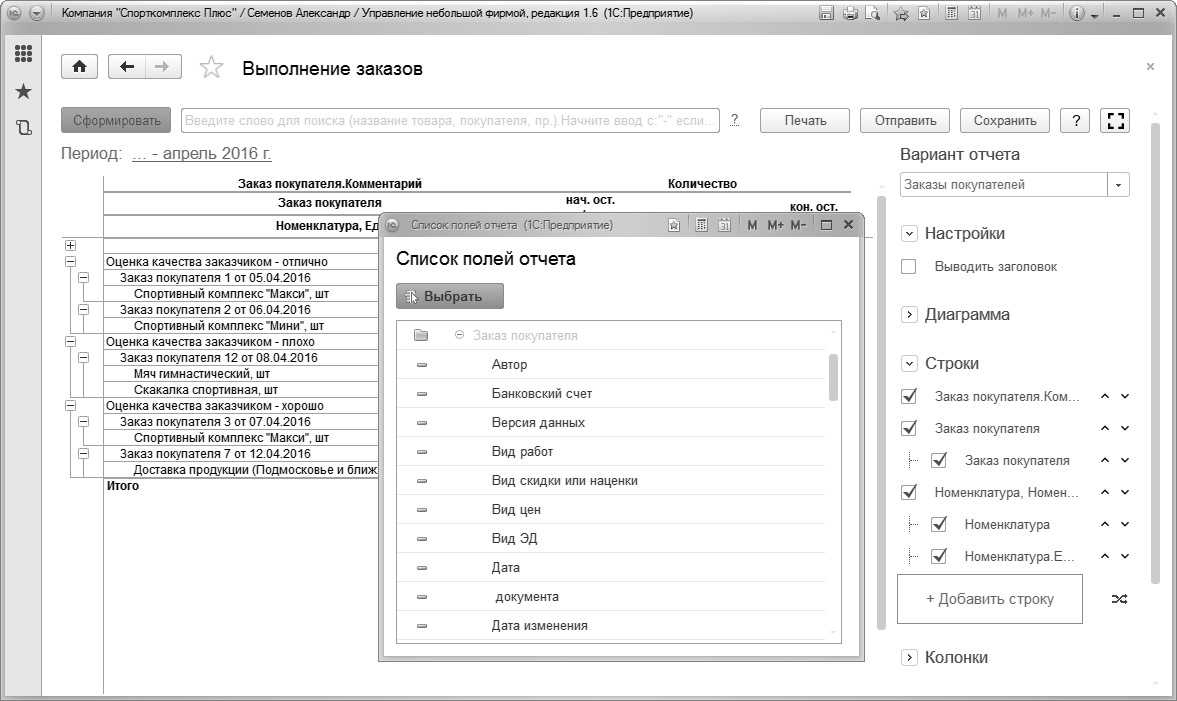Screen dimensions: 1177x701
Task: Click settings panel vertical scrollbar
Action: (x=1155, y=353)
